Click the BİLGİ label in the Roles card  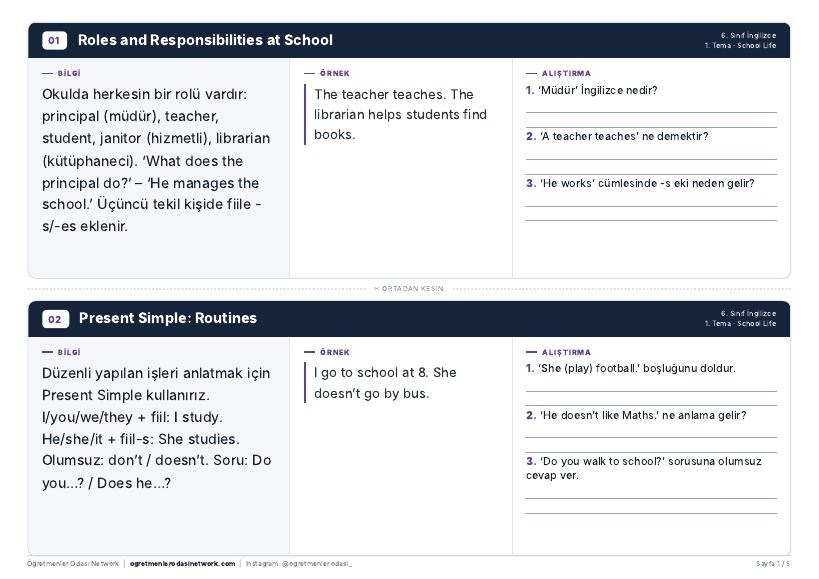click(69, 74)
